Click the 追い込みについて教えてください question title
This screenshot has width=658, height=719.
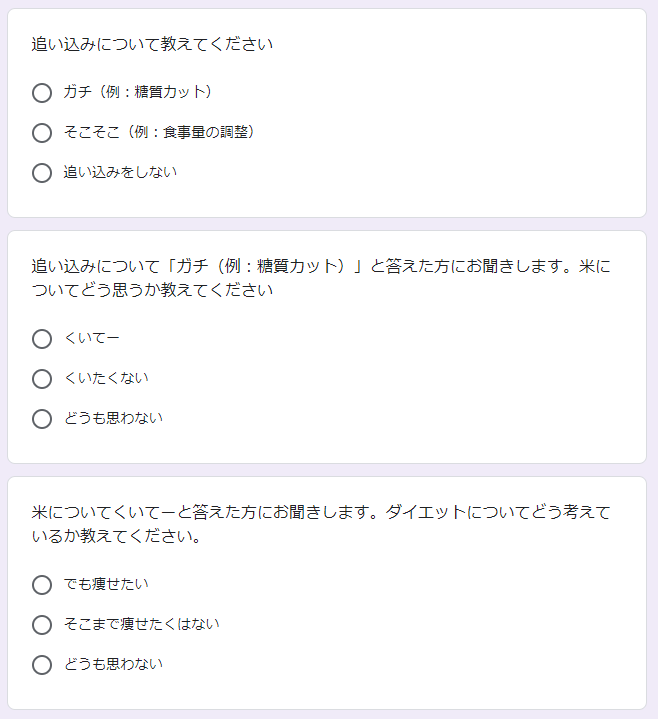tap(153, 45)
